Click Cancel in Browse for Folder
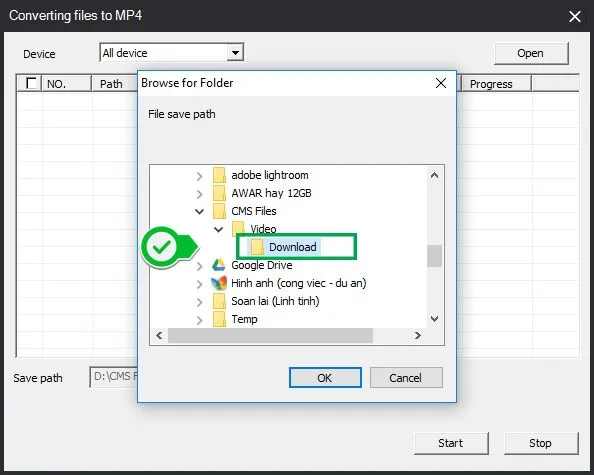Image resolution: width=594 pixels, height=475 pixels. [x=406, y=377]
